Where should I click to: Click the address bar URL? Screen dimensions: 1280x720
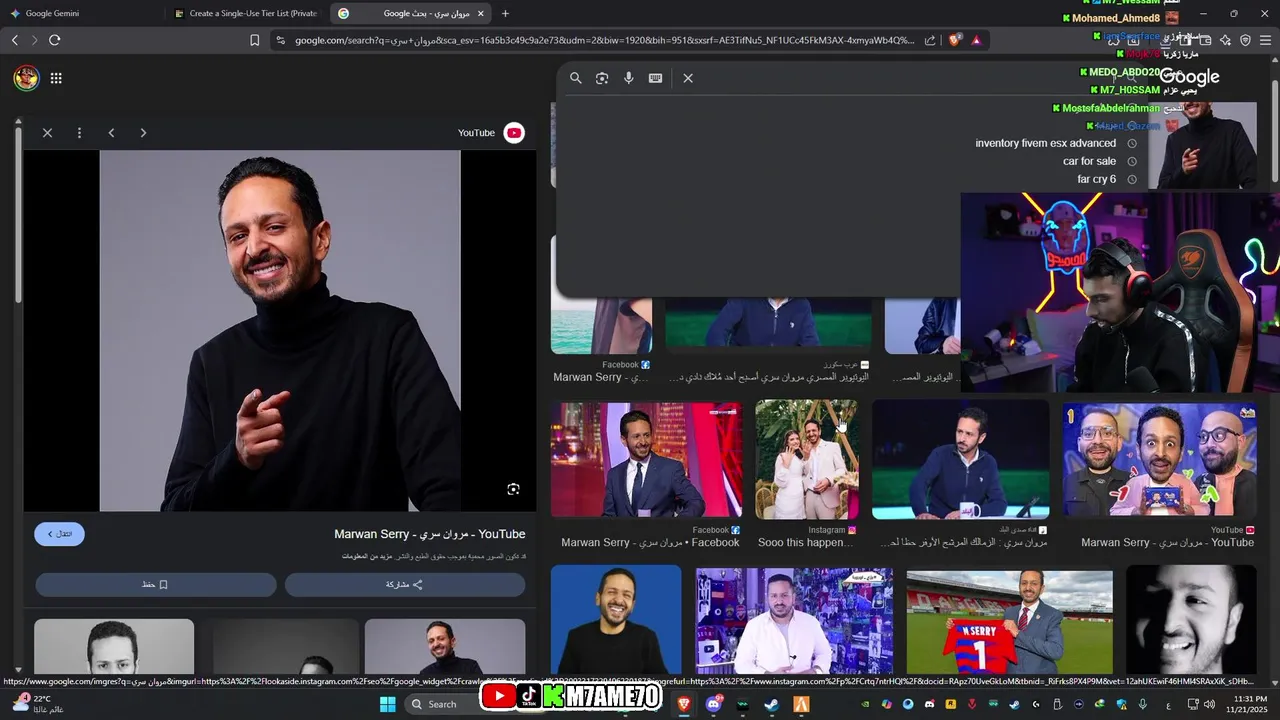tap(604, 40)
